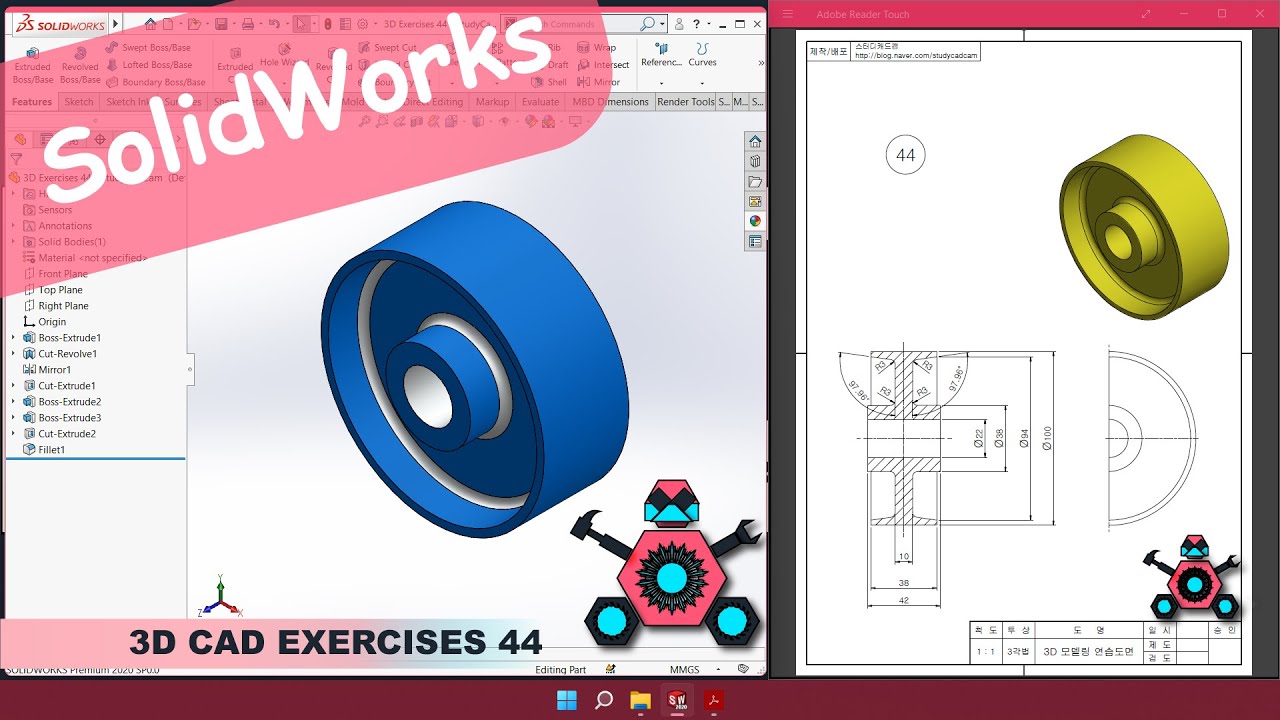The image size is (1280, 720).
Task: Expand the Solid Bodies(1) folder
Action: click(13, 242)
